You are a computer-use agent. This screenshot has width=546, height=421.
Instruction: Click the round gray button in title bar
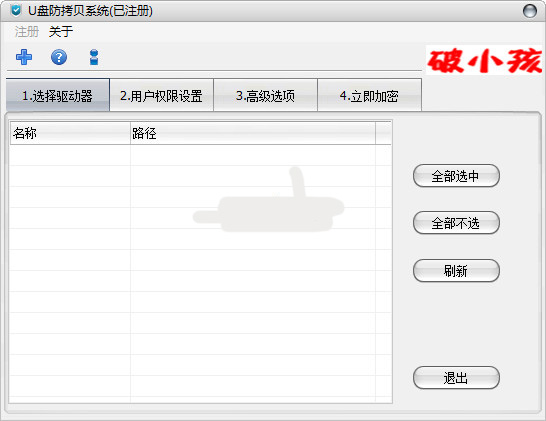(x=530, y=11)
